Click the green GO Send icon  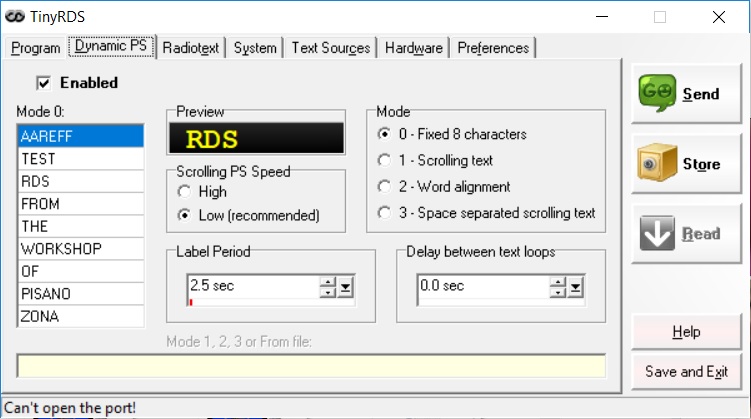(x=657, y=93)
